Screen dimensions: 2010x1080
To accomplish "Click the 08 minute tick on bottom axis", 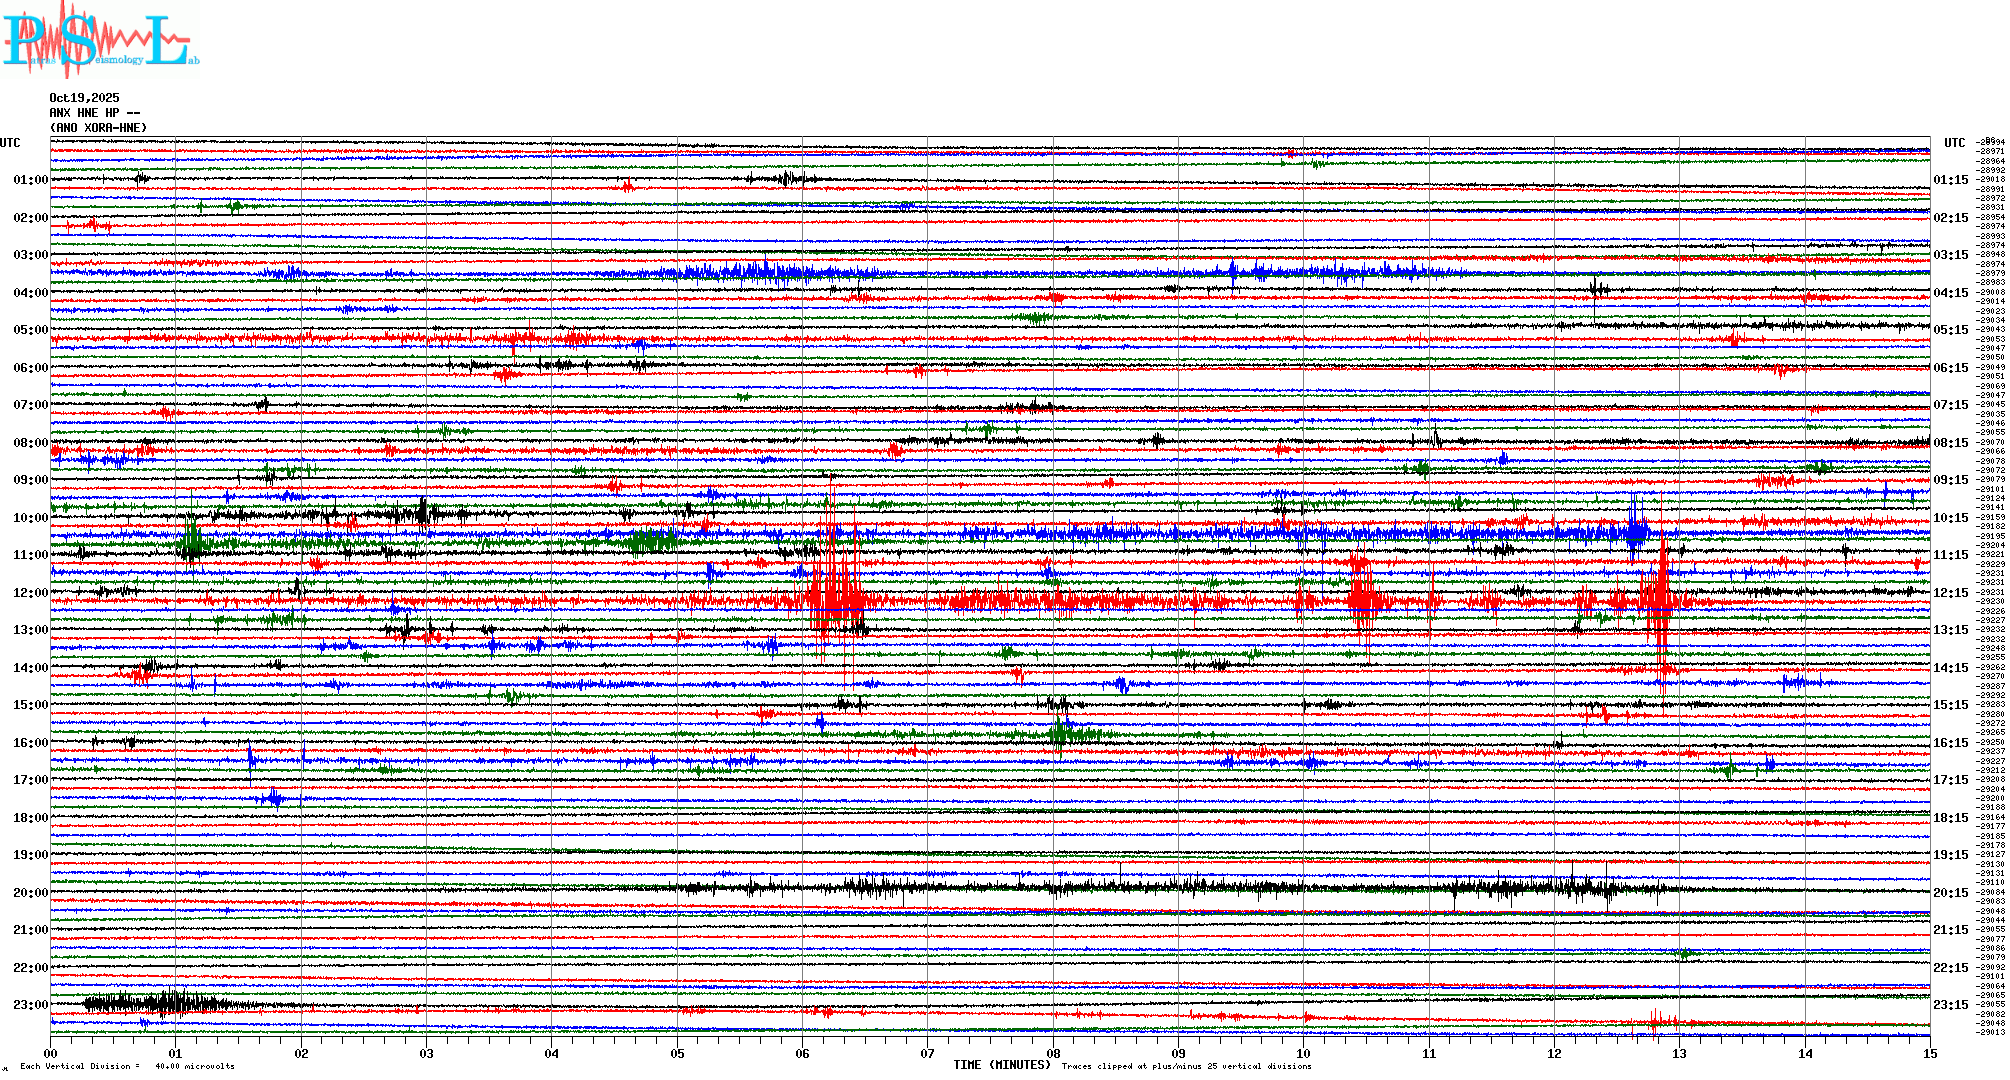I will click(1053, 1053).
